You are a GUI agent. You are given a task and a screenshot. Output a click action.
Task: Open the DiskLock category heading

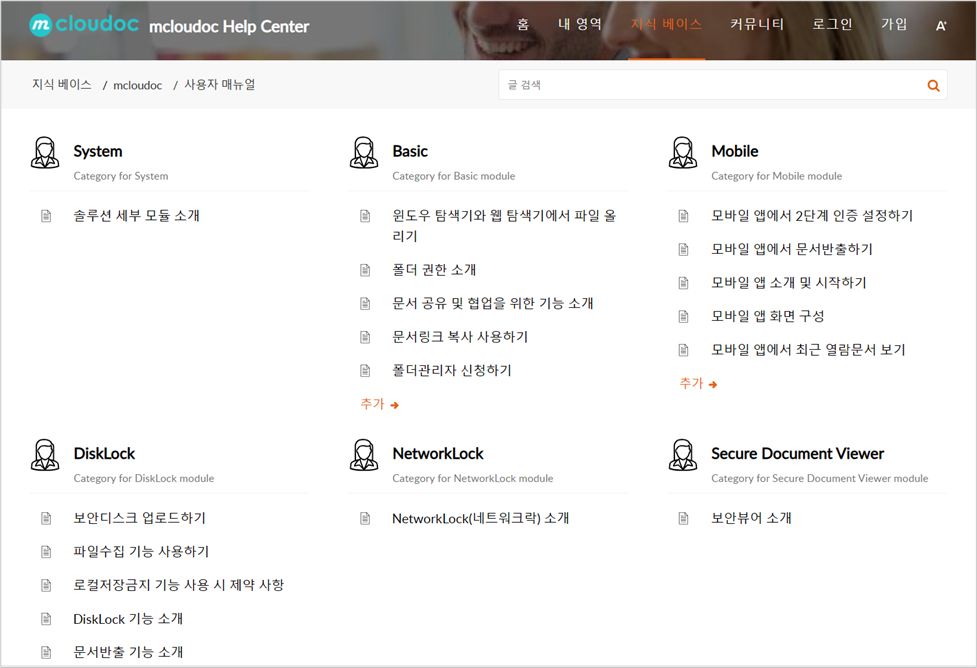point(104,454)
